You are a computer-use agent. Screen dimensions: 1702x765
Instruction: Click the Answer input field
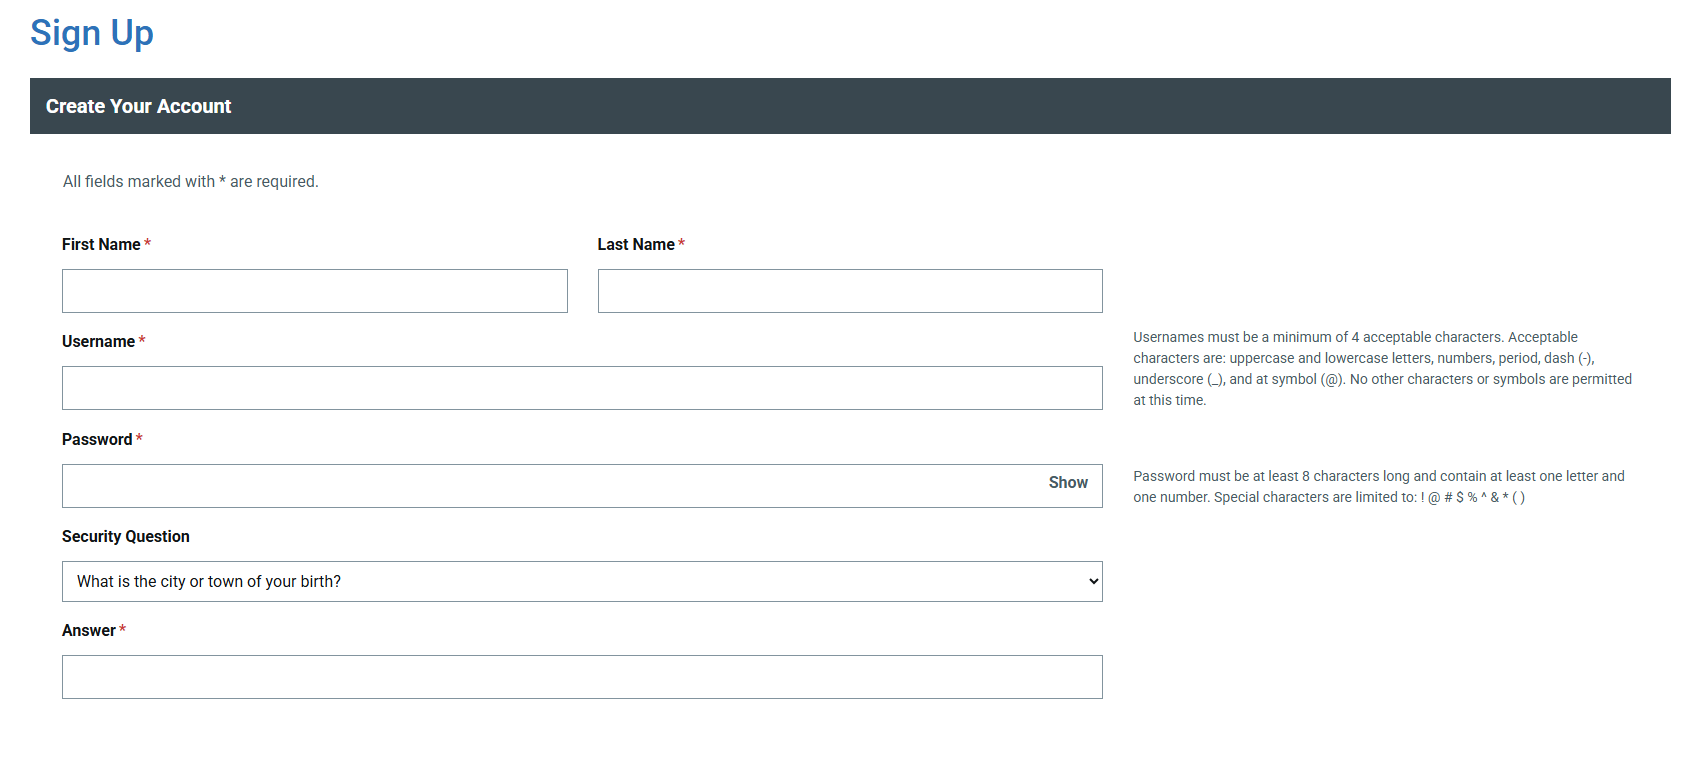(x=582, y=677)
